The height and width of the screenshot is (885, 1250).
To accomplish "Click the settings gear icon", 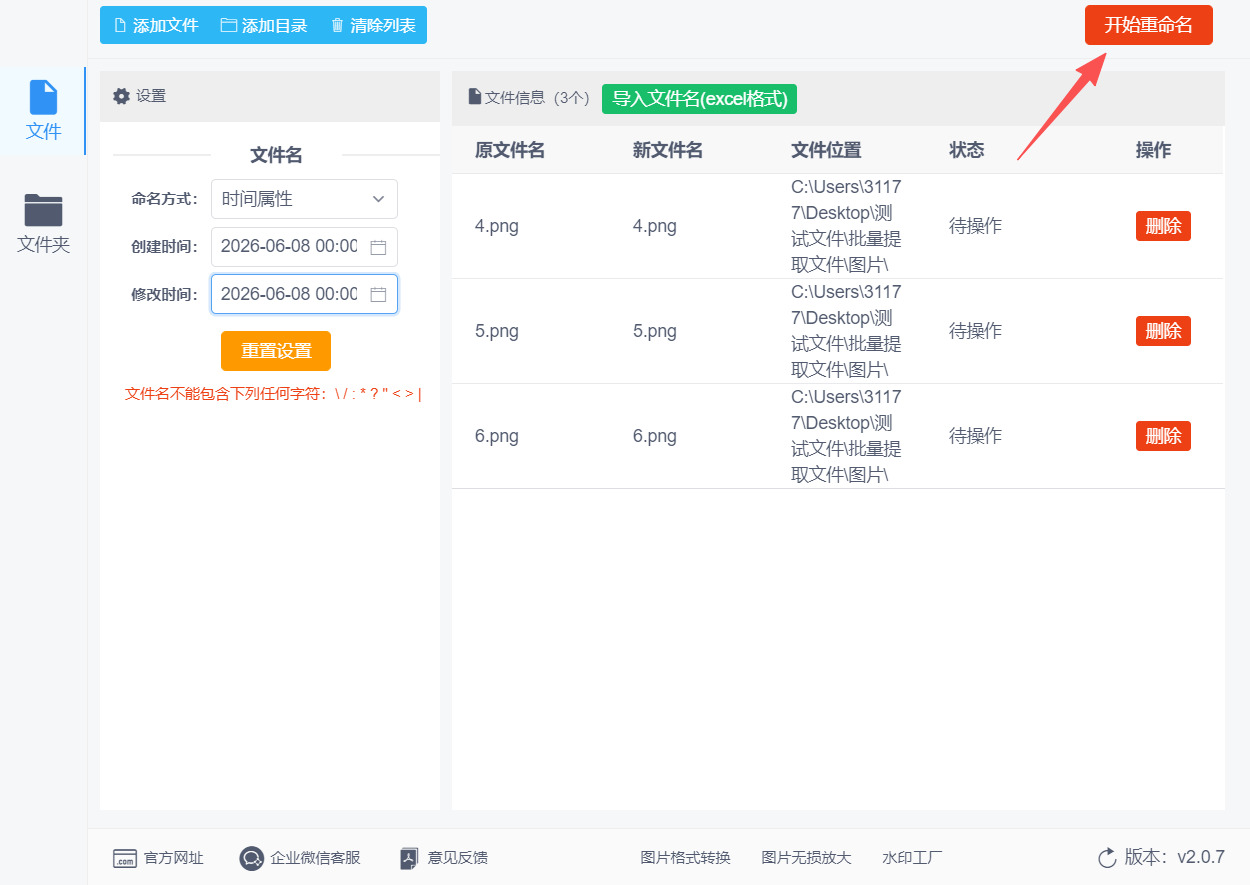I will pyautogui.click(x=121, y=96).
